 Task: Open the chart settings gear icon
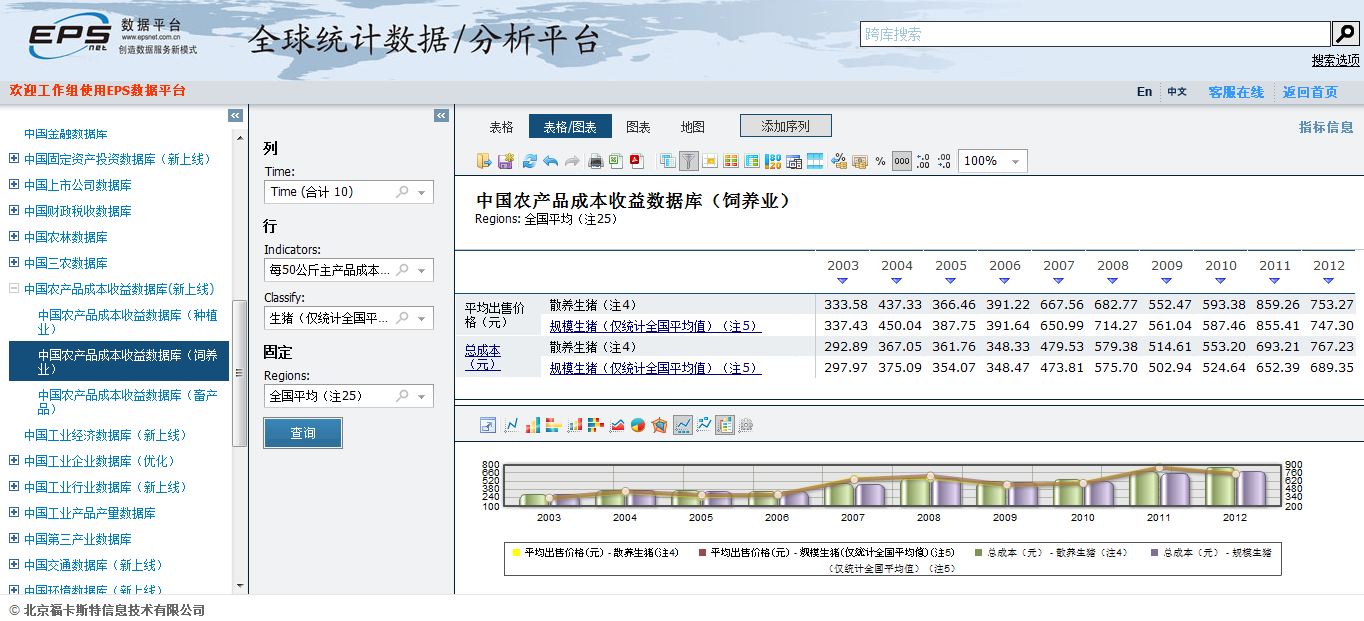pos(745,425)
